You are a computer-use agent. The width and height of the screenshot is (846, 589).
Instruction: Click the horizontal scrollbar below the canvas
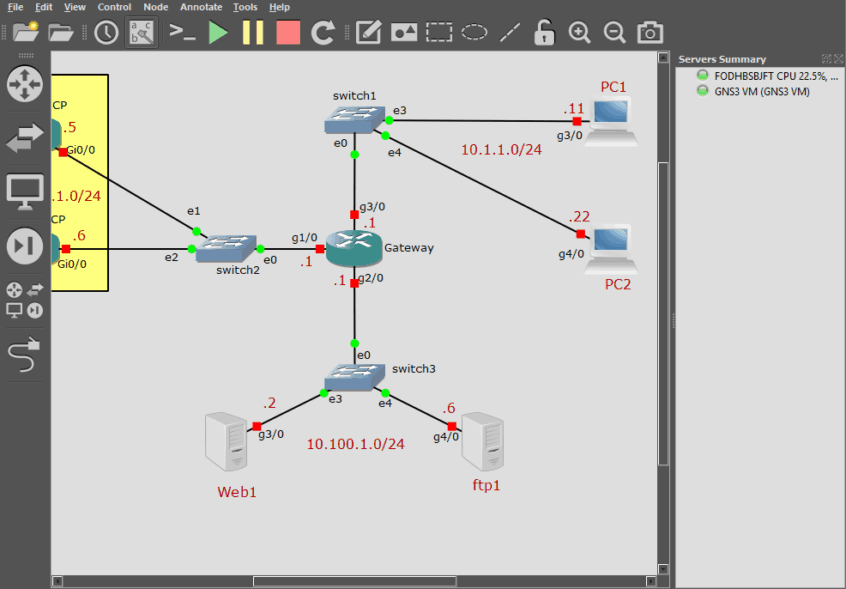point(355,580)
